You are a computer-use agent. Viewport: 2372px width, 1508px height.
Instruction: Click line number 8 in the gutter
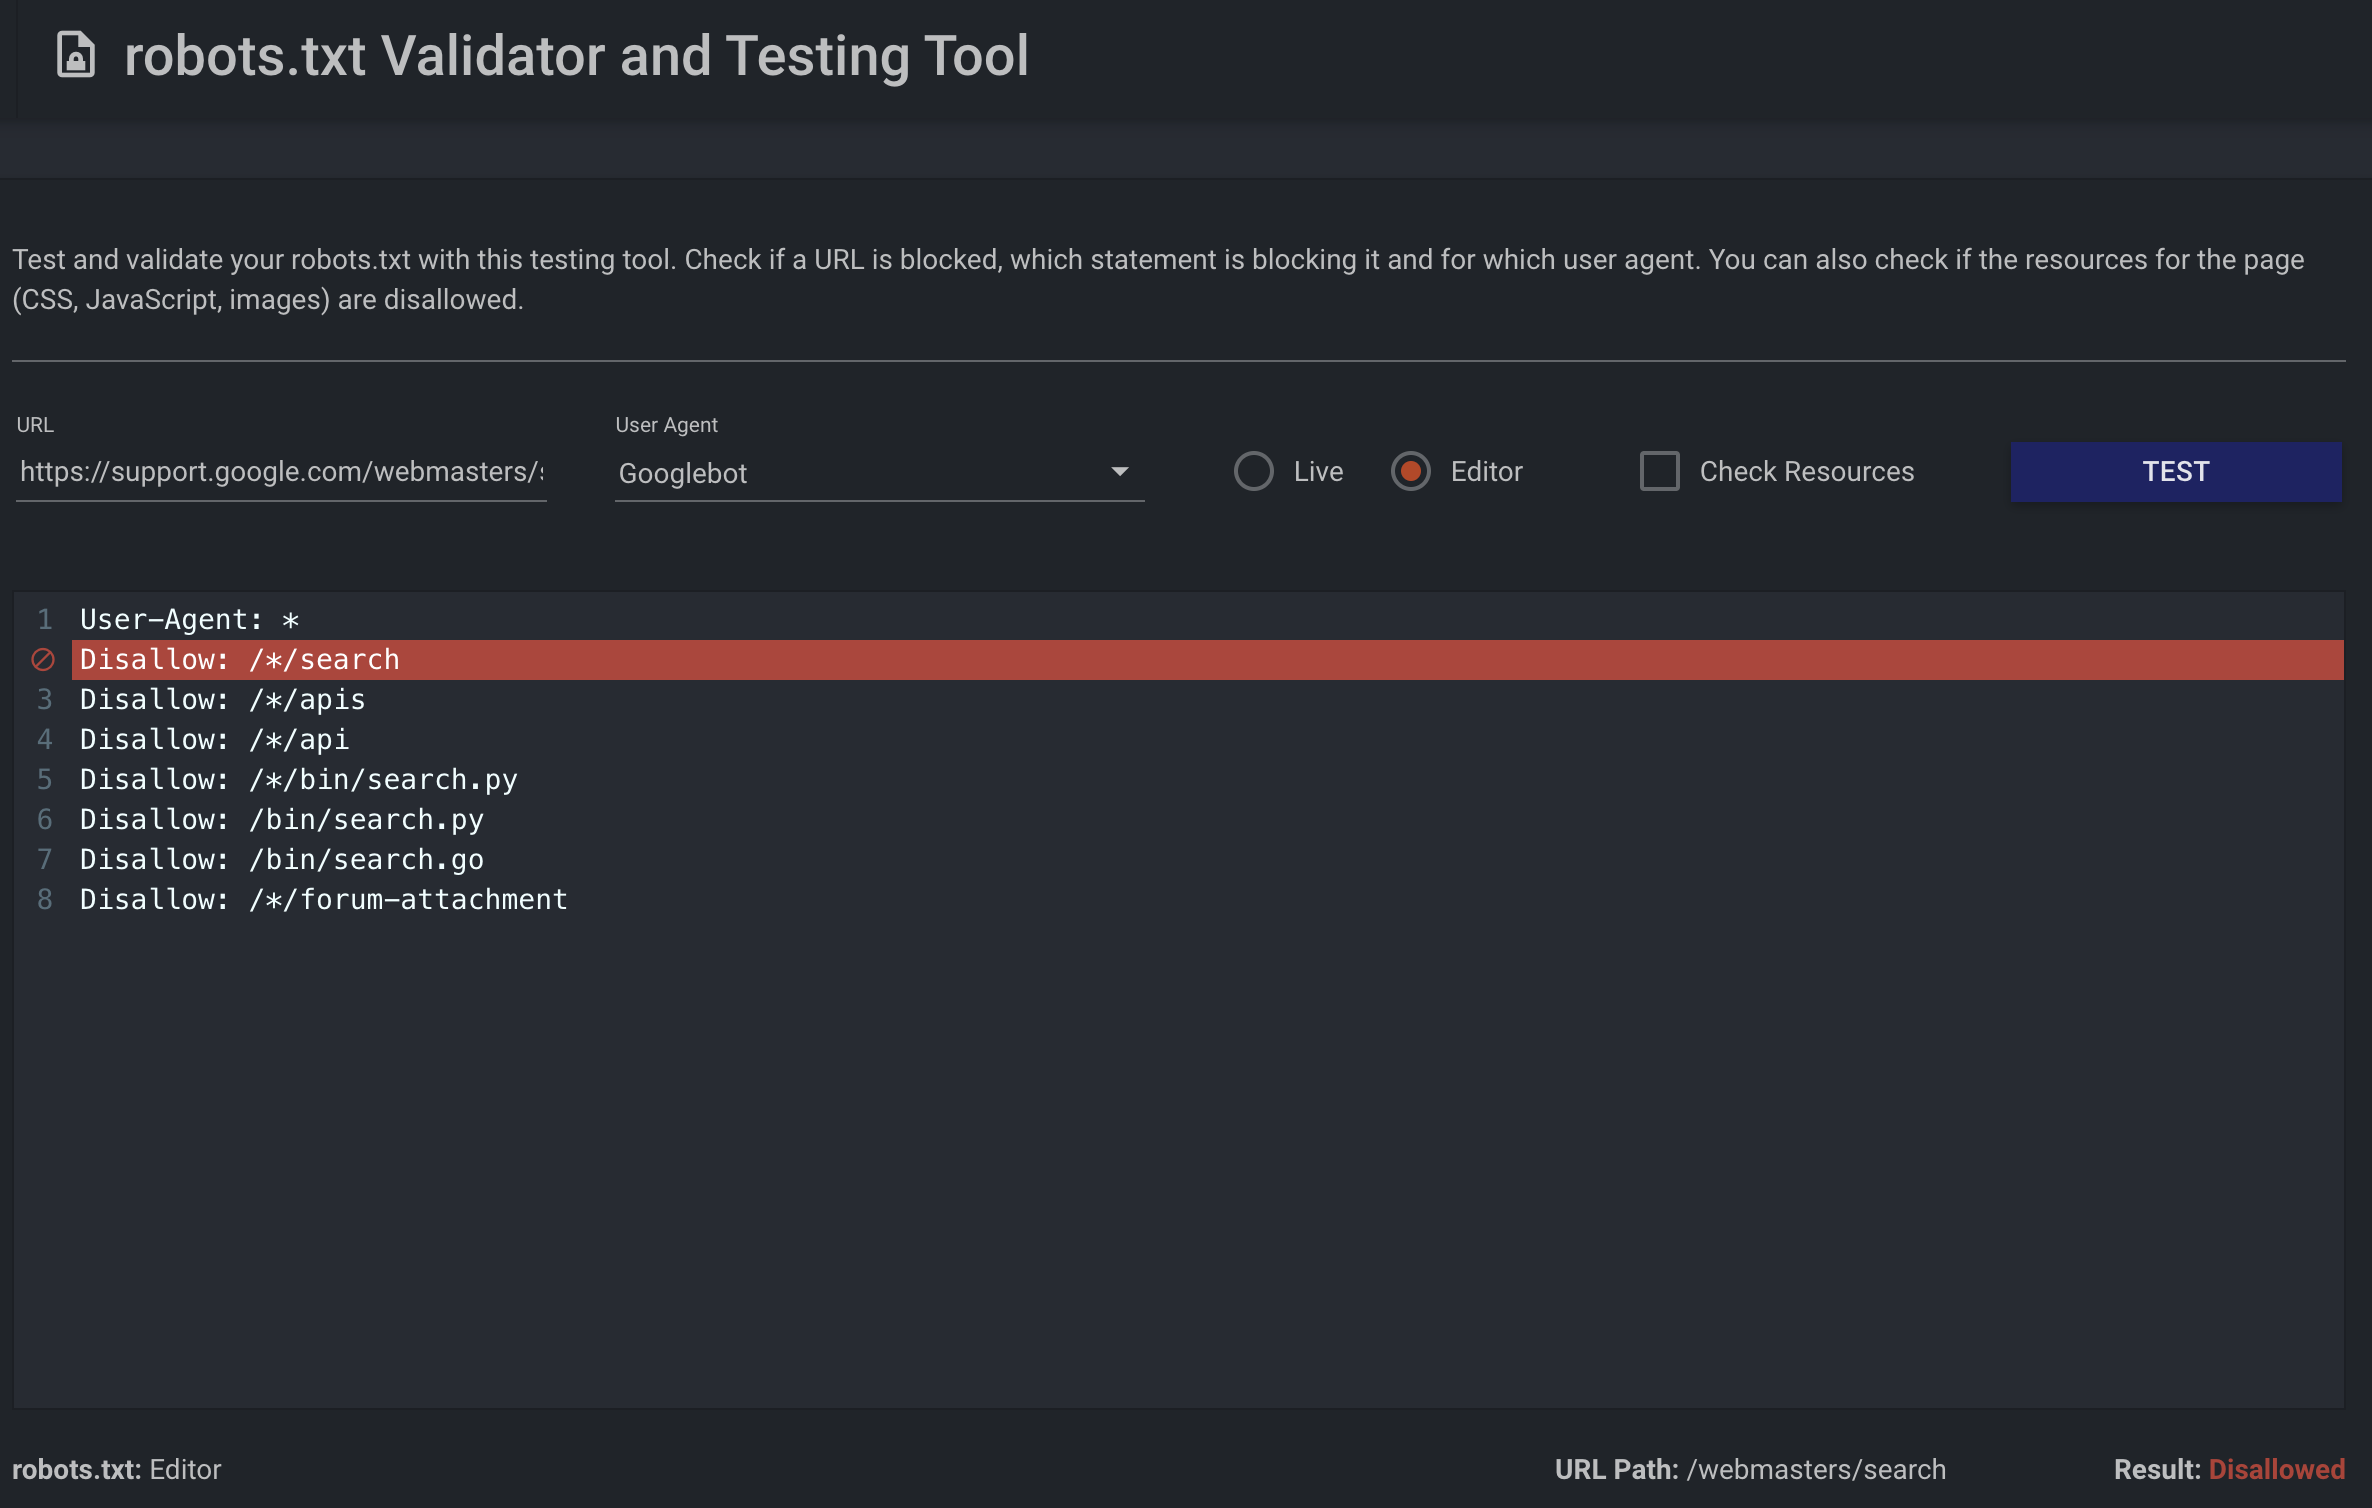45,900
